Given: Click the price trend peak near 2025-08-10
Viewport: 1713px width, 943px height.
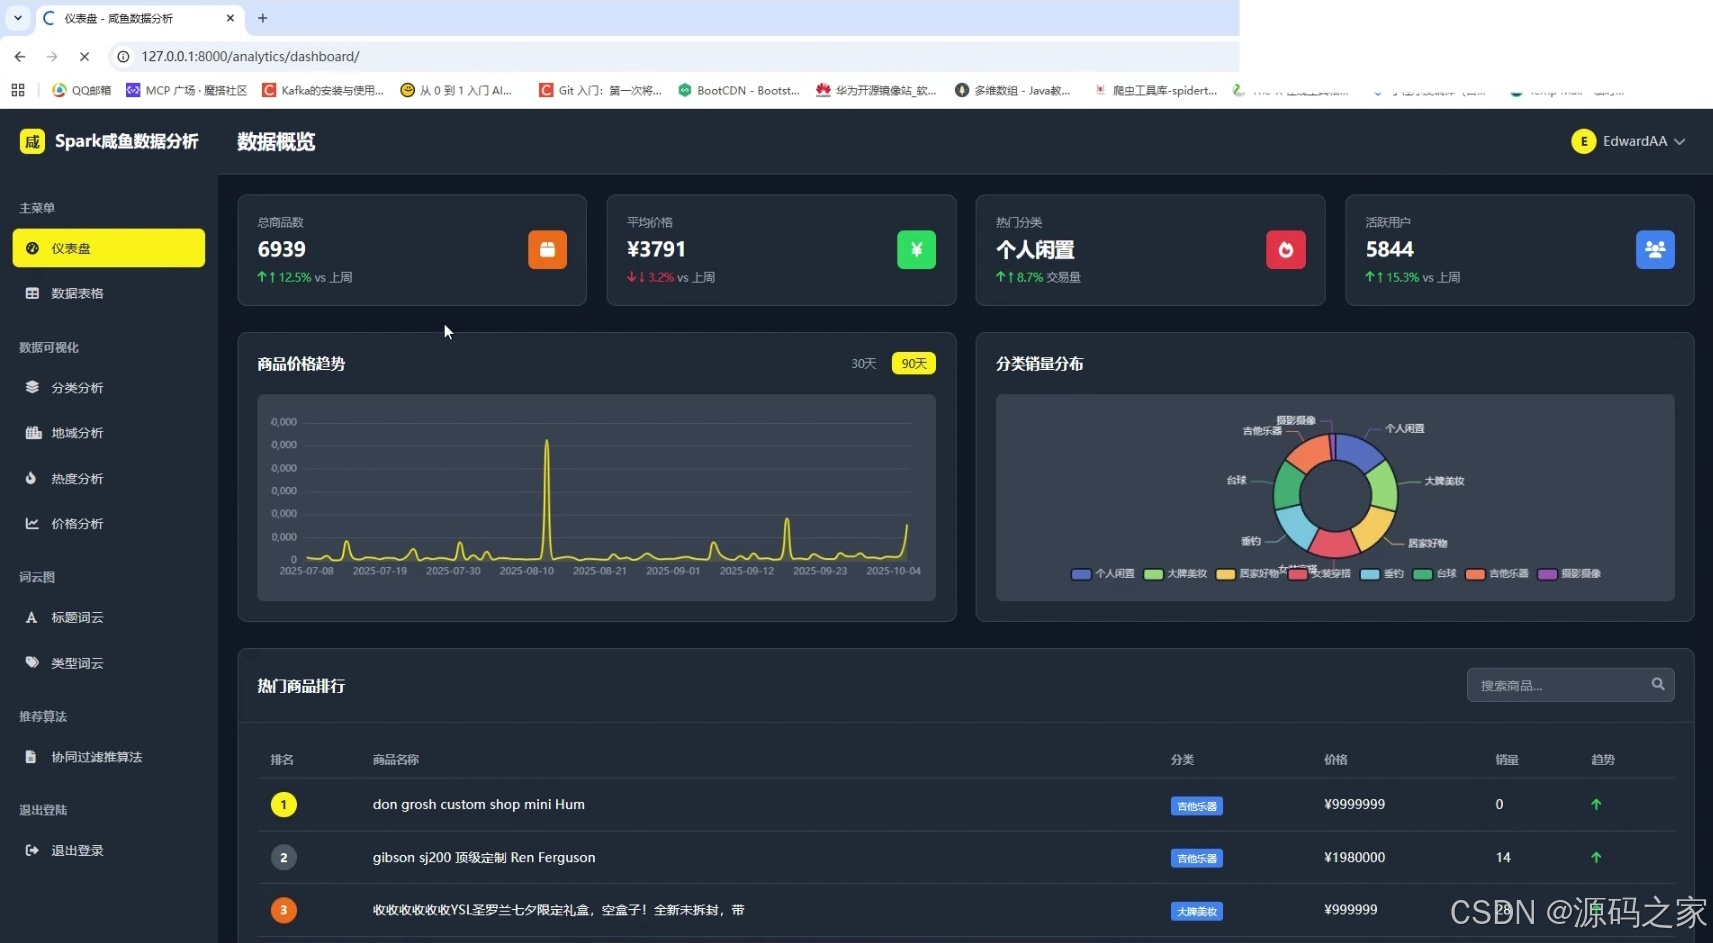Looking at the screenshot, I should (x=547, y=442).
